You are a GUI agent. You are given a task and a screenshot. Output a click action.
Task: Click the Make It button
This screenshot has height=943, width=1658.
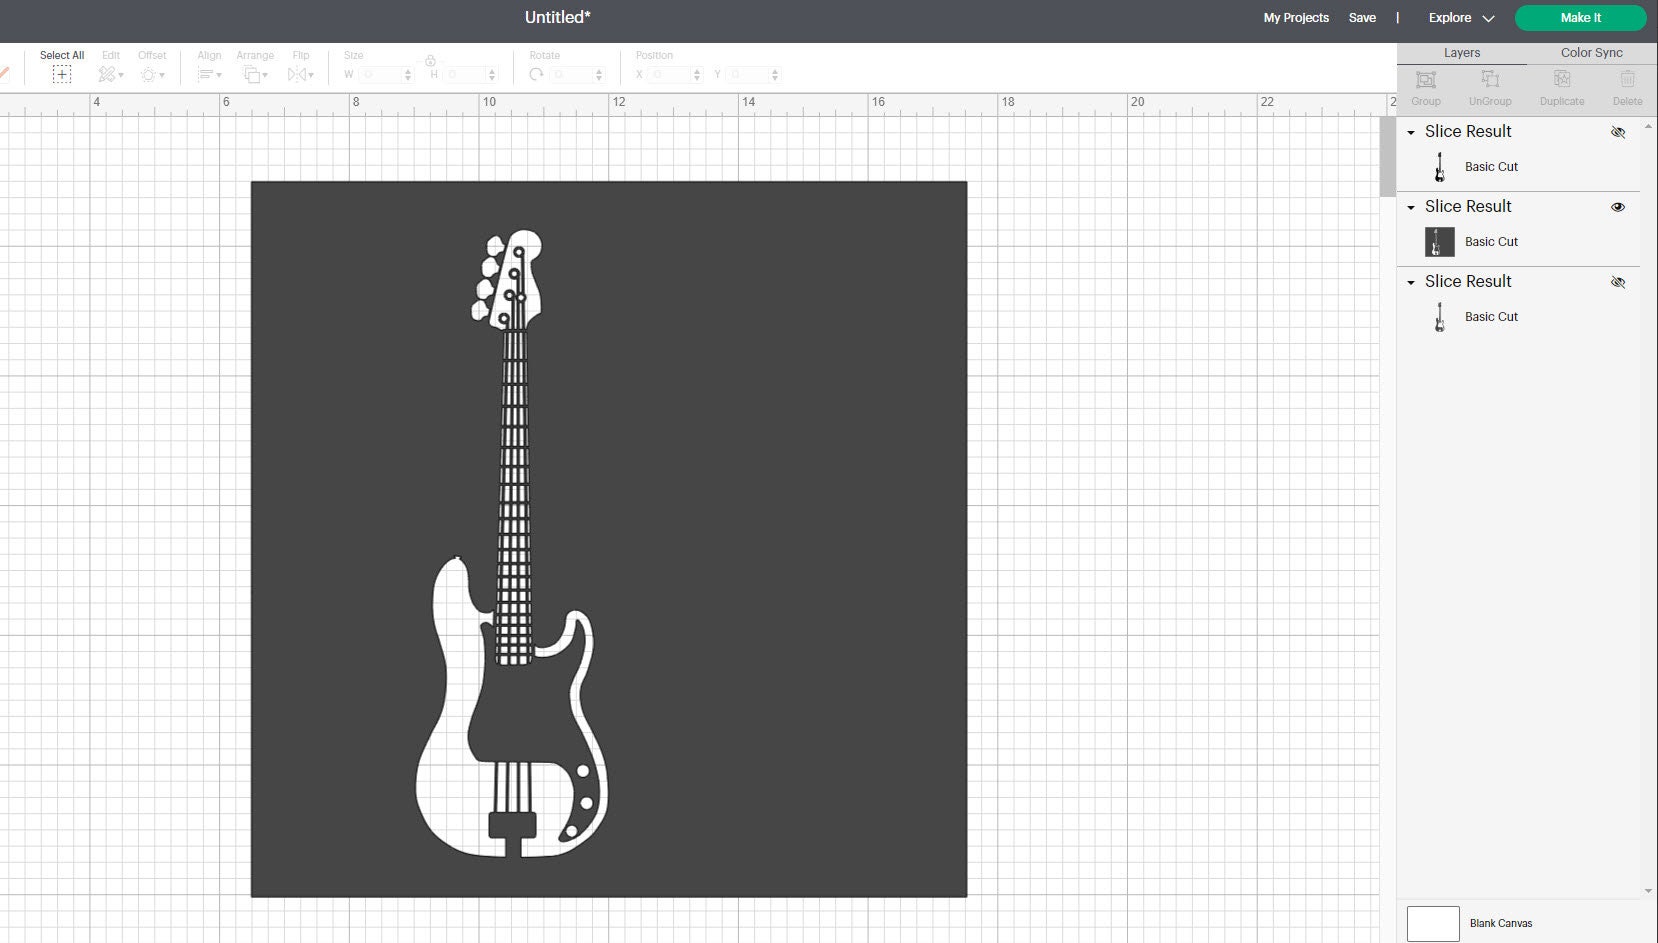pos(1582,17)
